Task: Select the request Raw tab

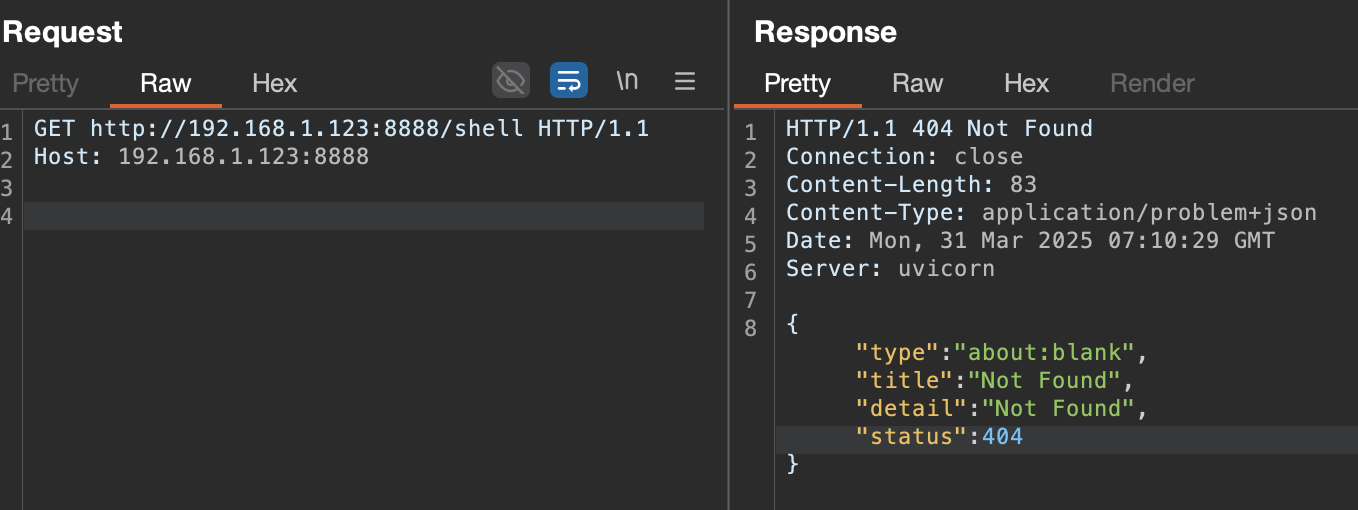Action: point(166,83)
